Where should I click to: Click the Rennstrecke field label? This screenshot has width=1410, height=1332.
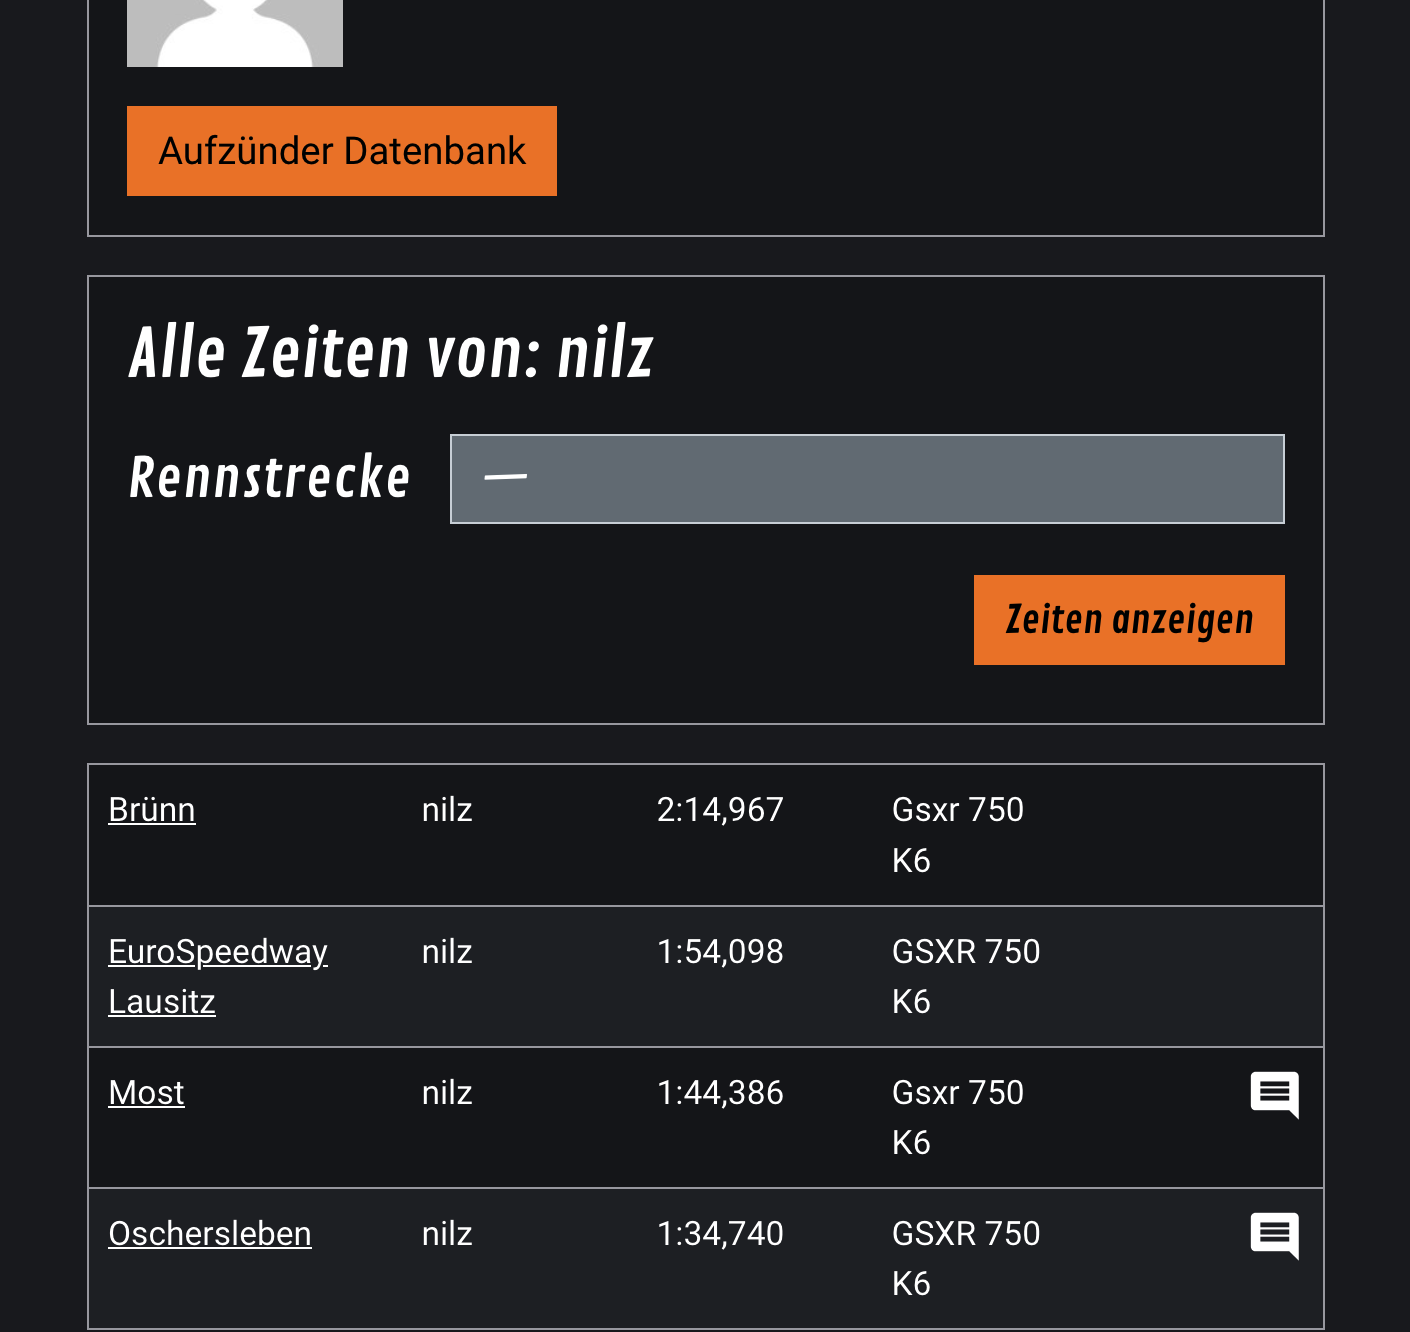point(269,477)
